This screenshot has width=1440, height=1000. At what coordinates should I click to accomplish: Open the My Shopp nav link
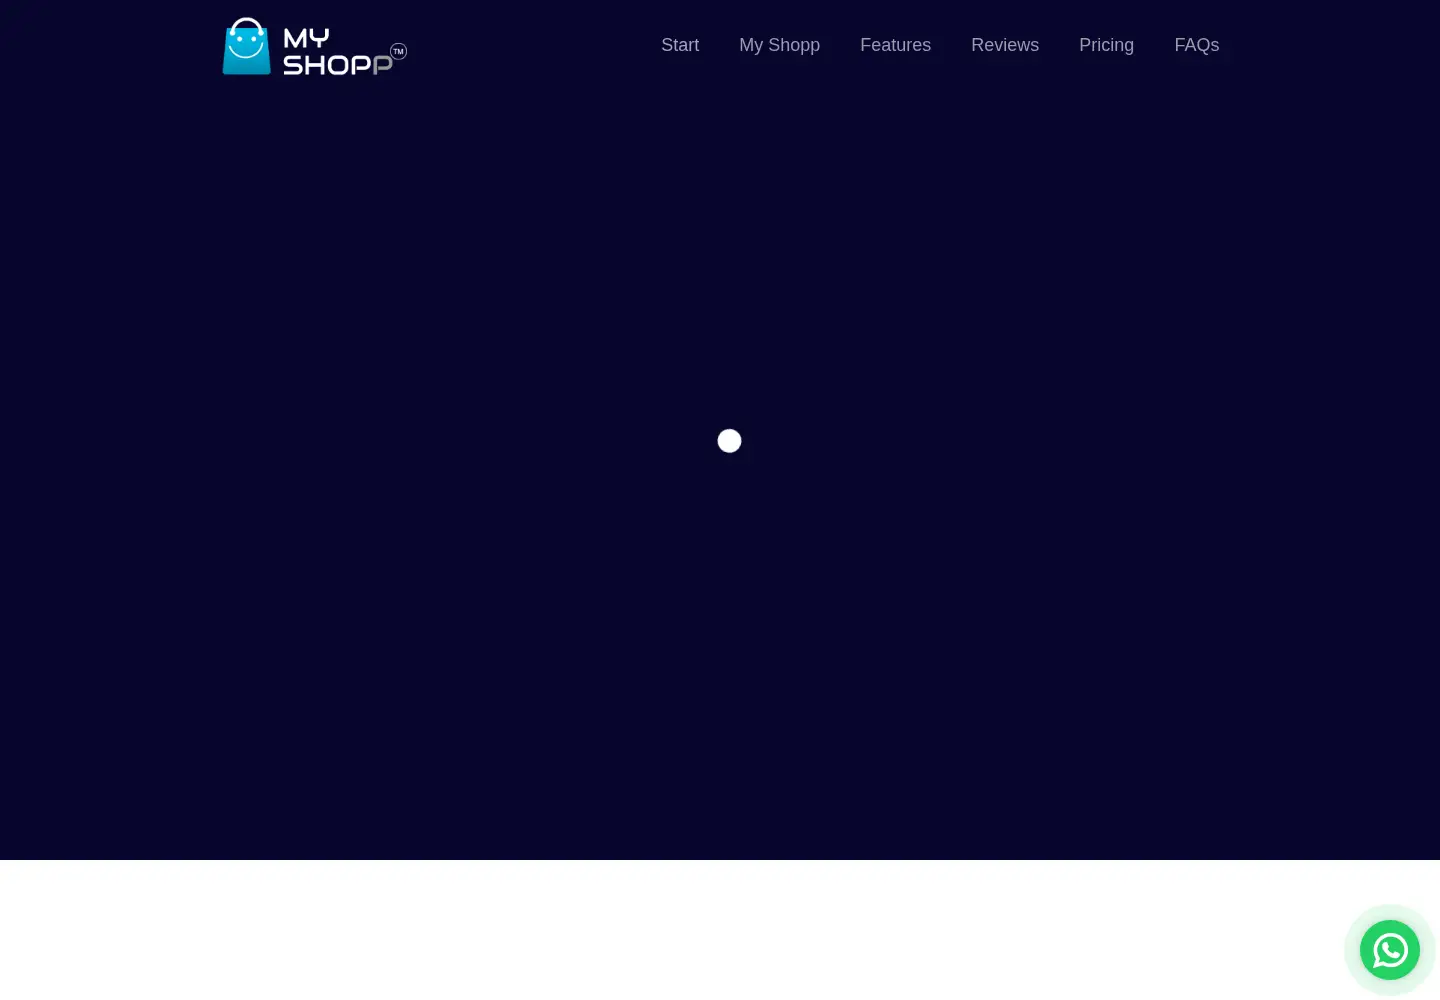coord(779,45)
